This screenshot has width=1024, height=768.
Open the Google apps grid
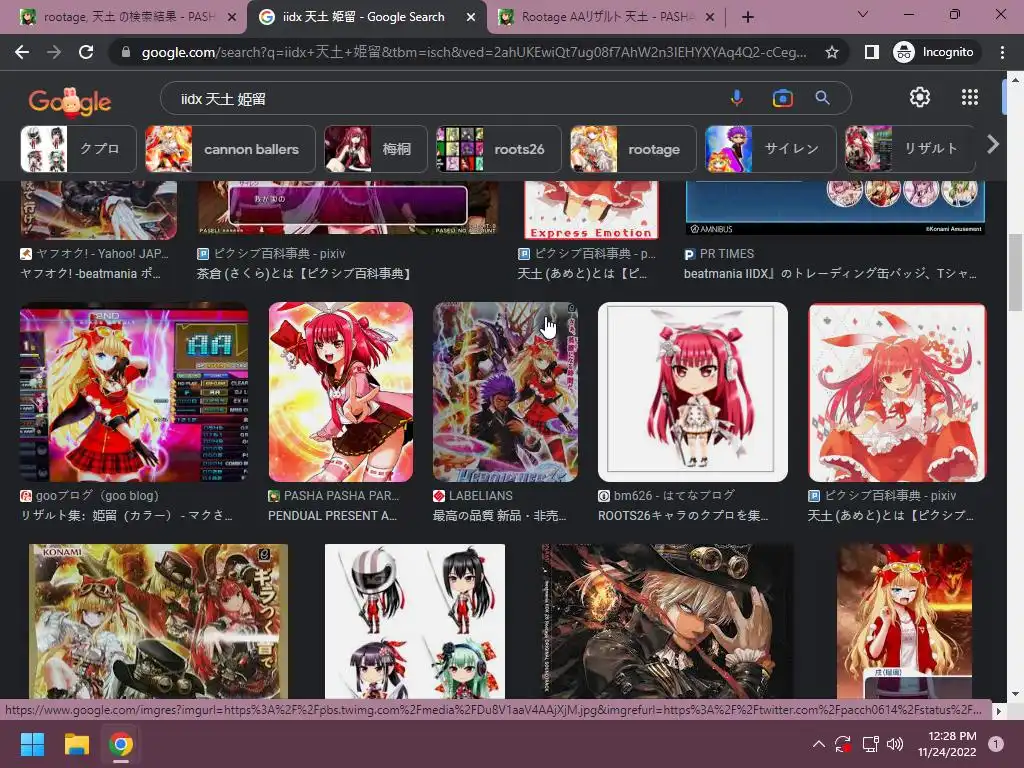970,97
